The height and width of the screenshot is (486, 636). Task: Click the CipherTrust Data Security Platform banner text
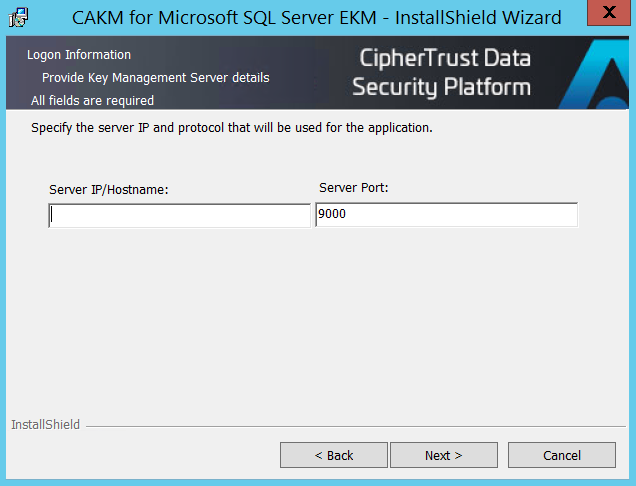[441, 72]
